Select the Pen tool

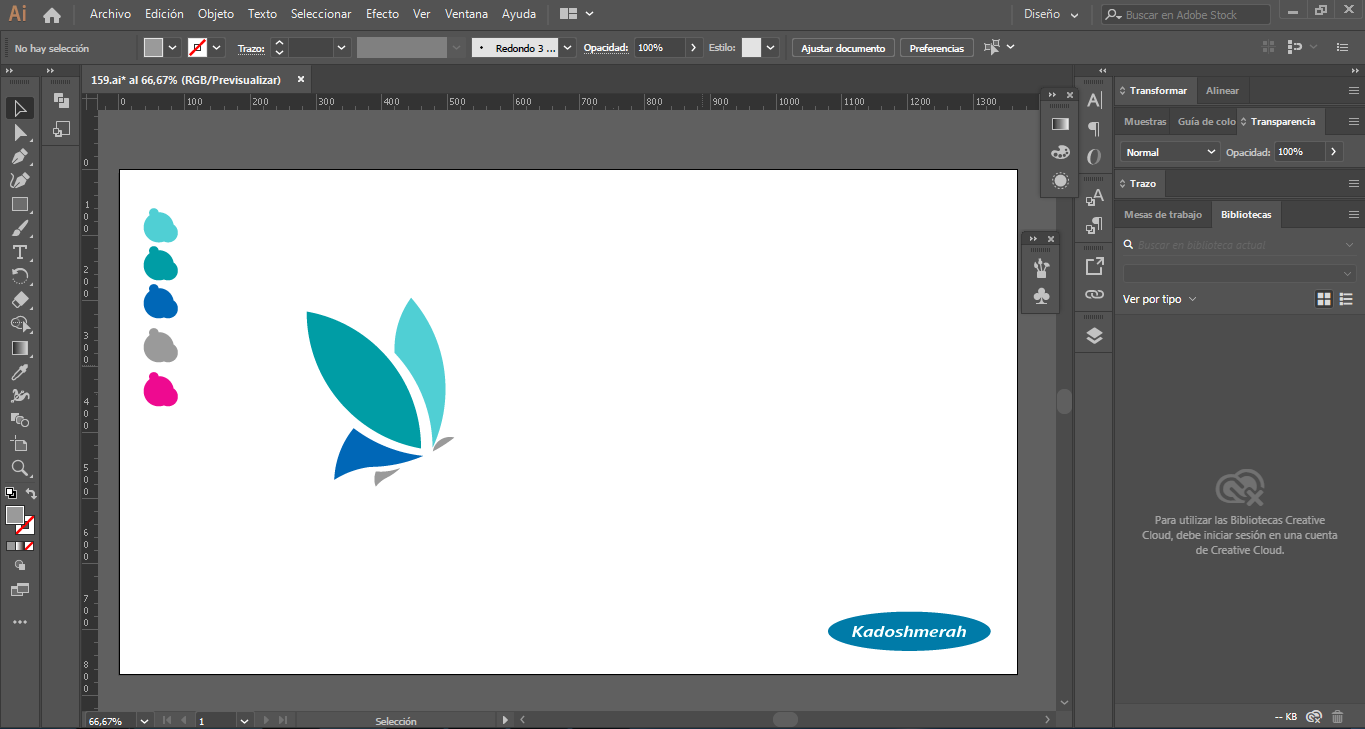click(x=20, y=156)
